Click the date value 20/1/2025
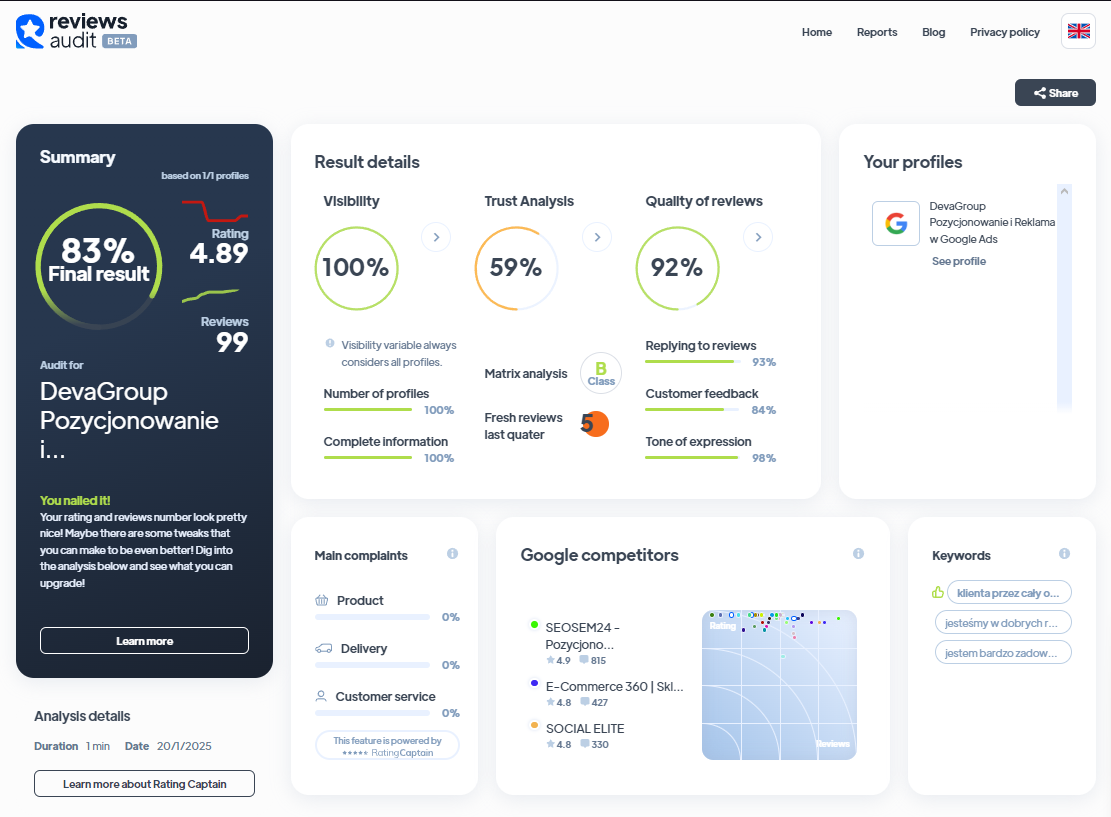The image size is (1111, 817). point(184,746)
